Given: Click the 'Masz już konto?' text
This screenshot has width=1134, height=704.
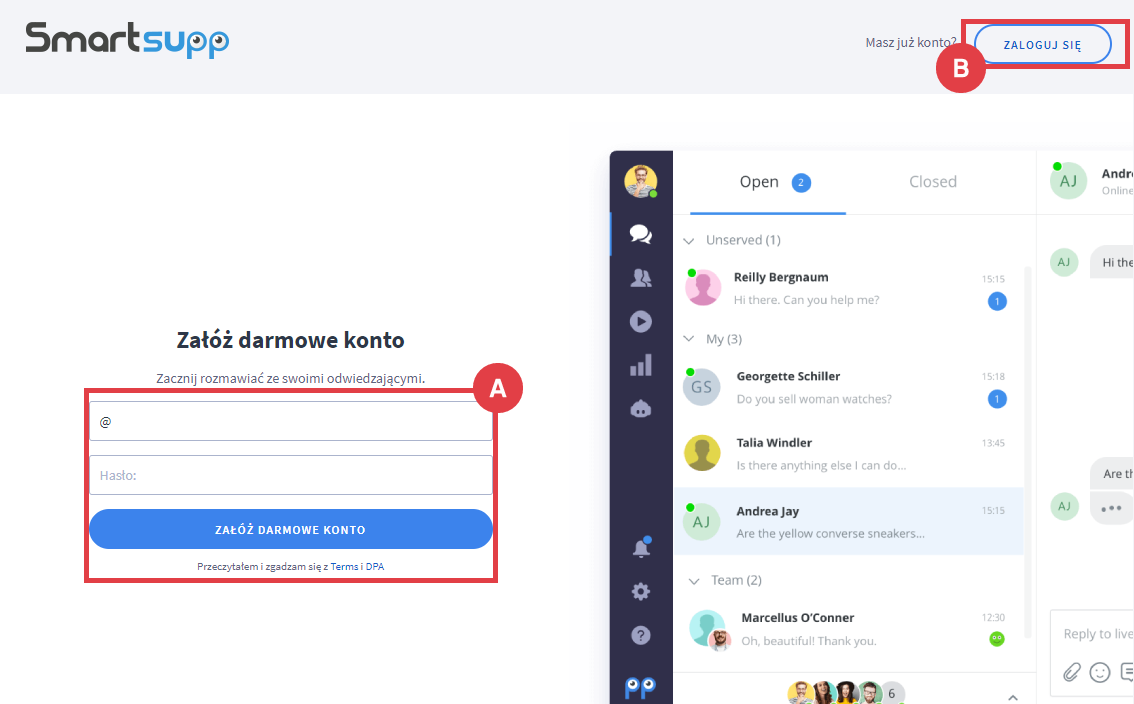Looking at the screenshot, I should coord(911,43).
